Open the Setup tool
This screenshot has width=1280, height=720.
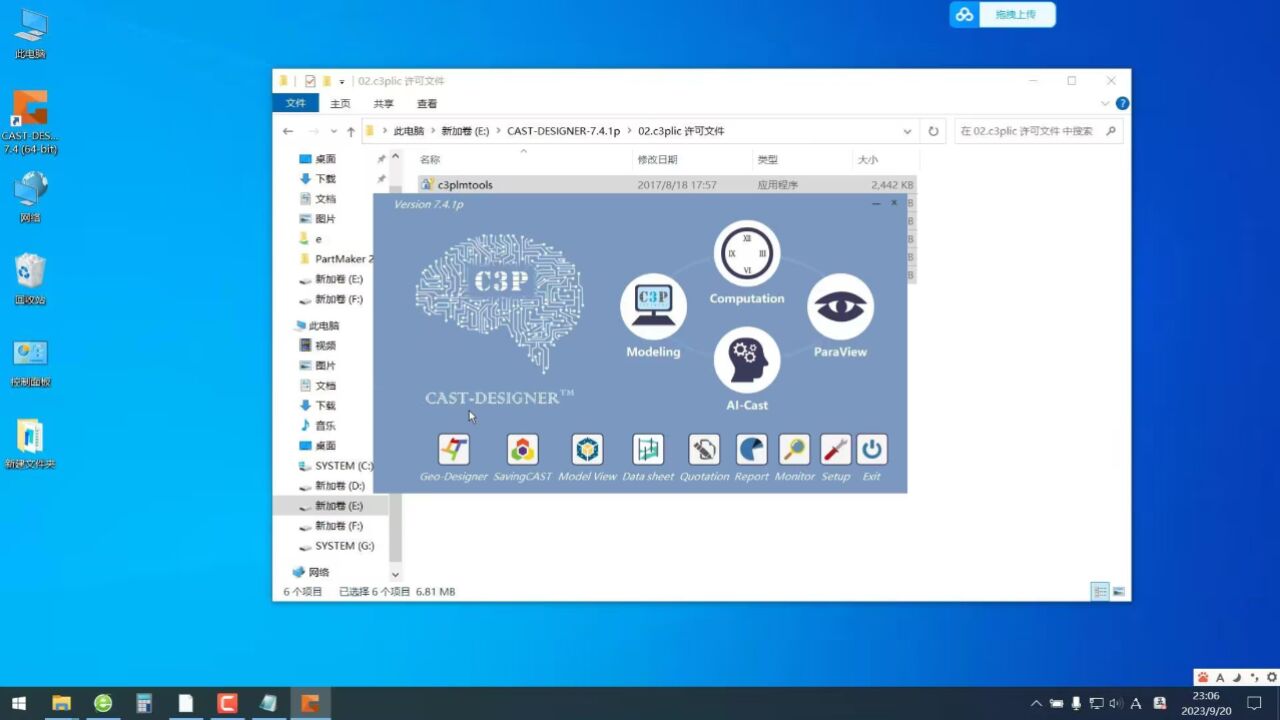[x=835, y=450]
